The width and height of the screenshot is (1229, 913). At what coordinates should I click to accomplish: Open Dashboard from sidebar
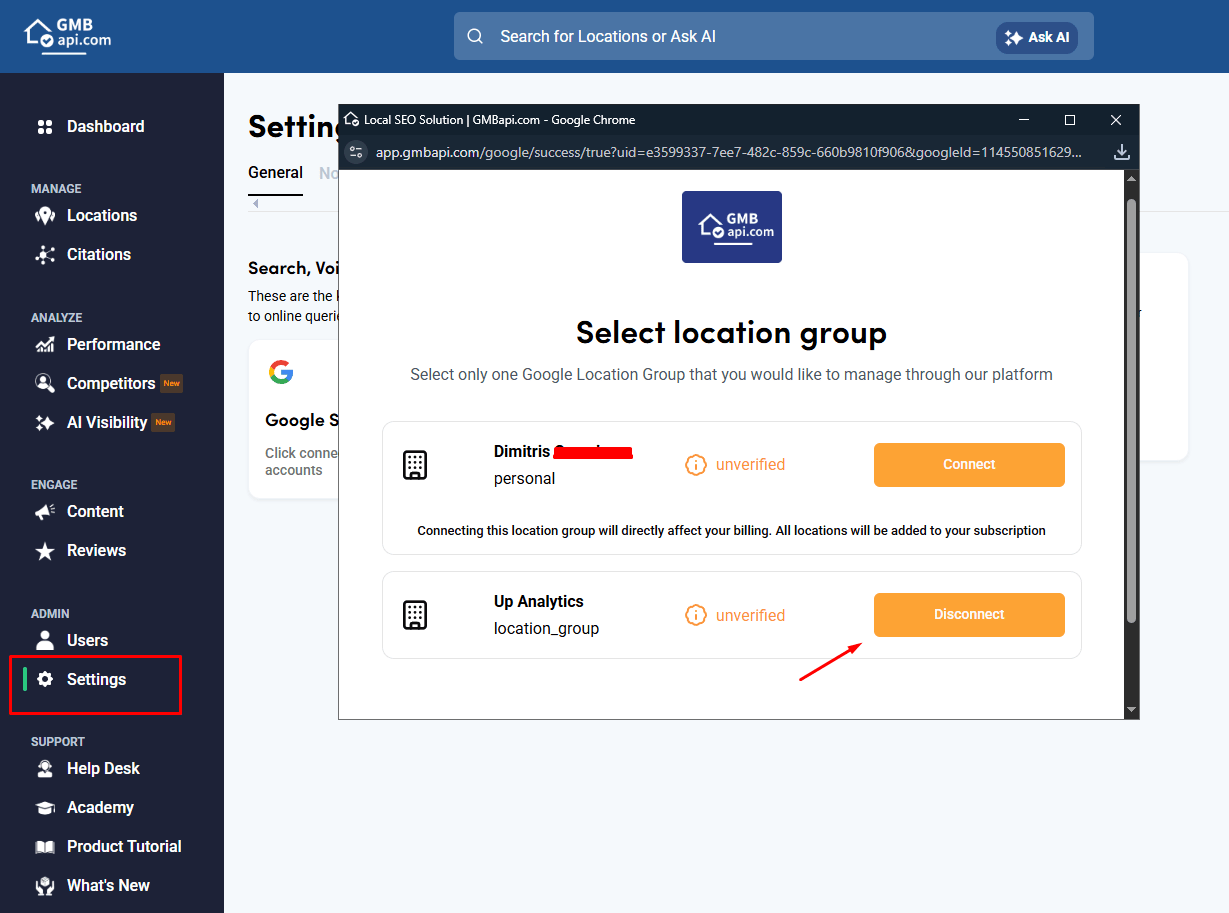105,127
